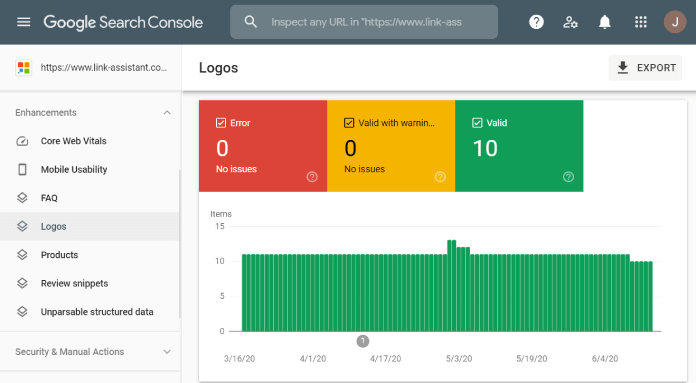Open Products enhancement report
This screenshot has height=383, width=696.
point(90,255)
